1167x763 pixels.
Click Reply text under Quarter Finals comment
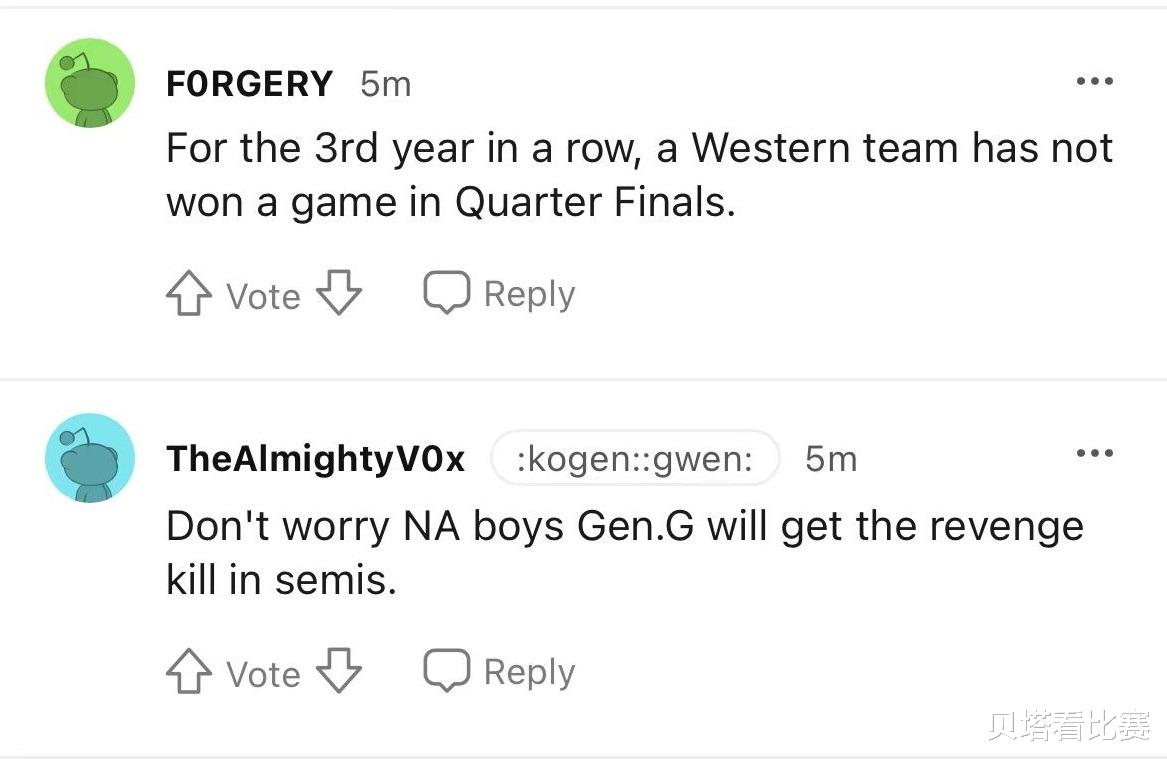click(x=529, y=294)
